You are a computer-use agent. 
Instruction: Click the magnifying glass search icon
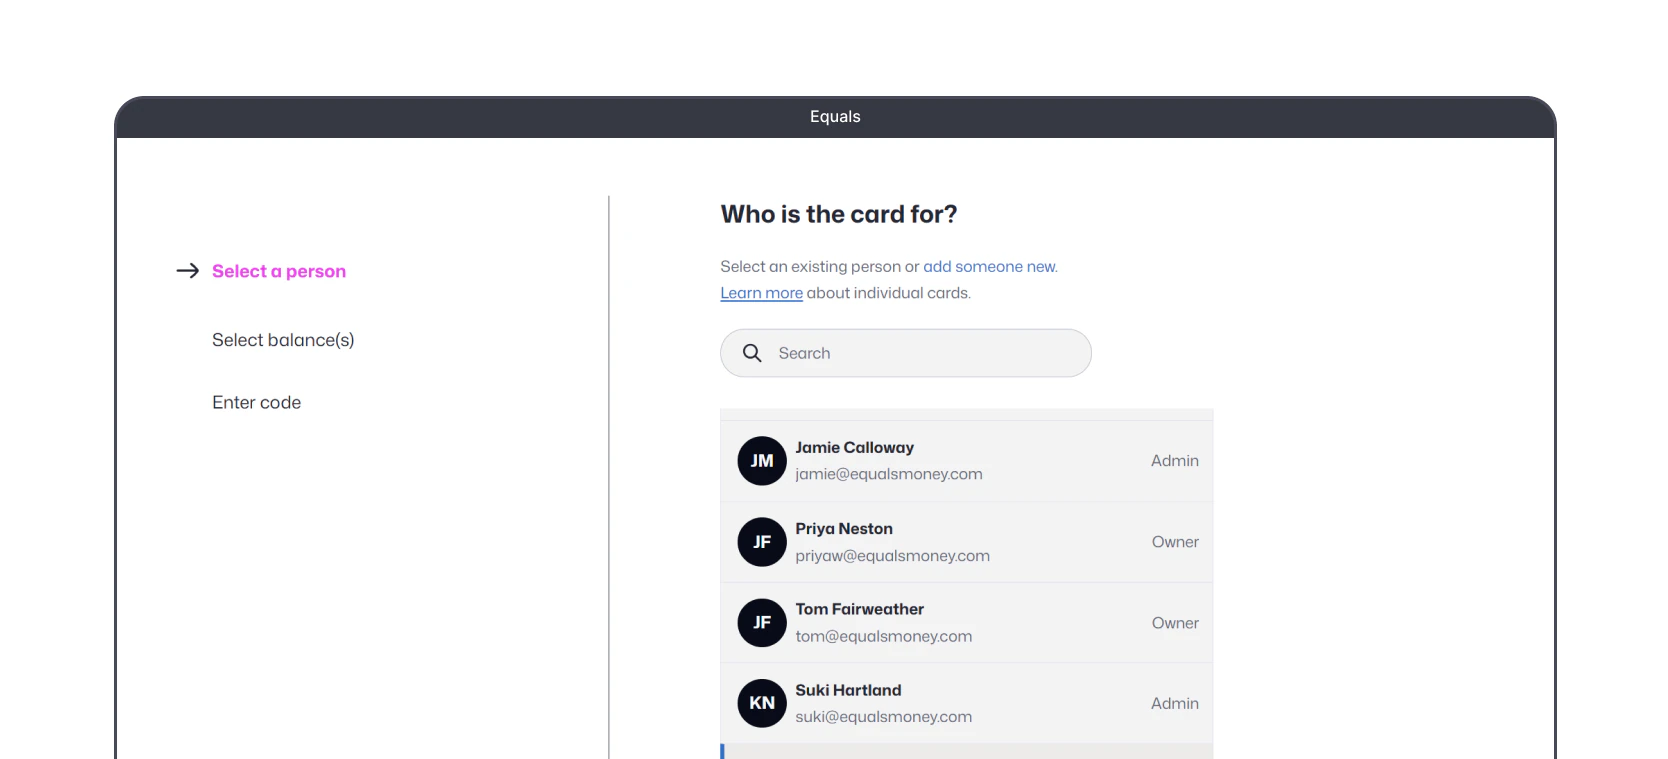coord(752,353)
